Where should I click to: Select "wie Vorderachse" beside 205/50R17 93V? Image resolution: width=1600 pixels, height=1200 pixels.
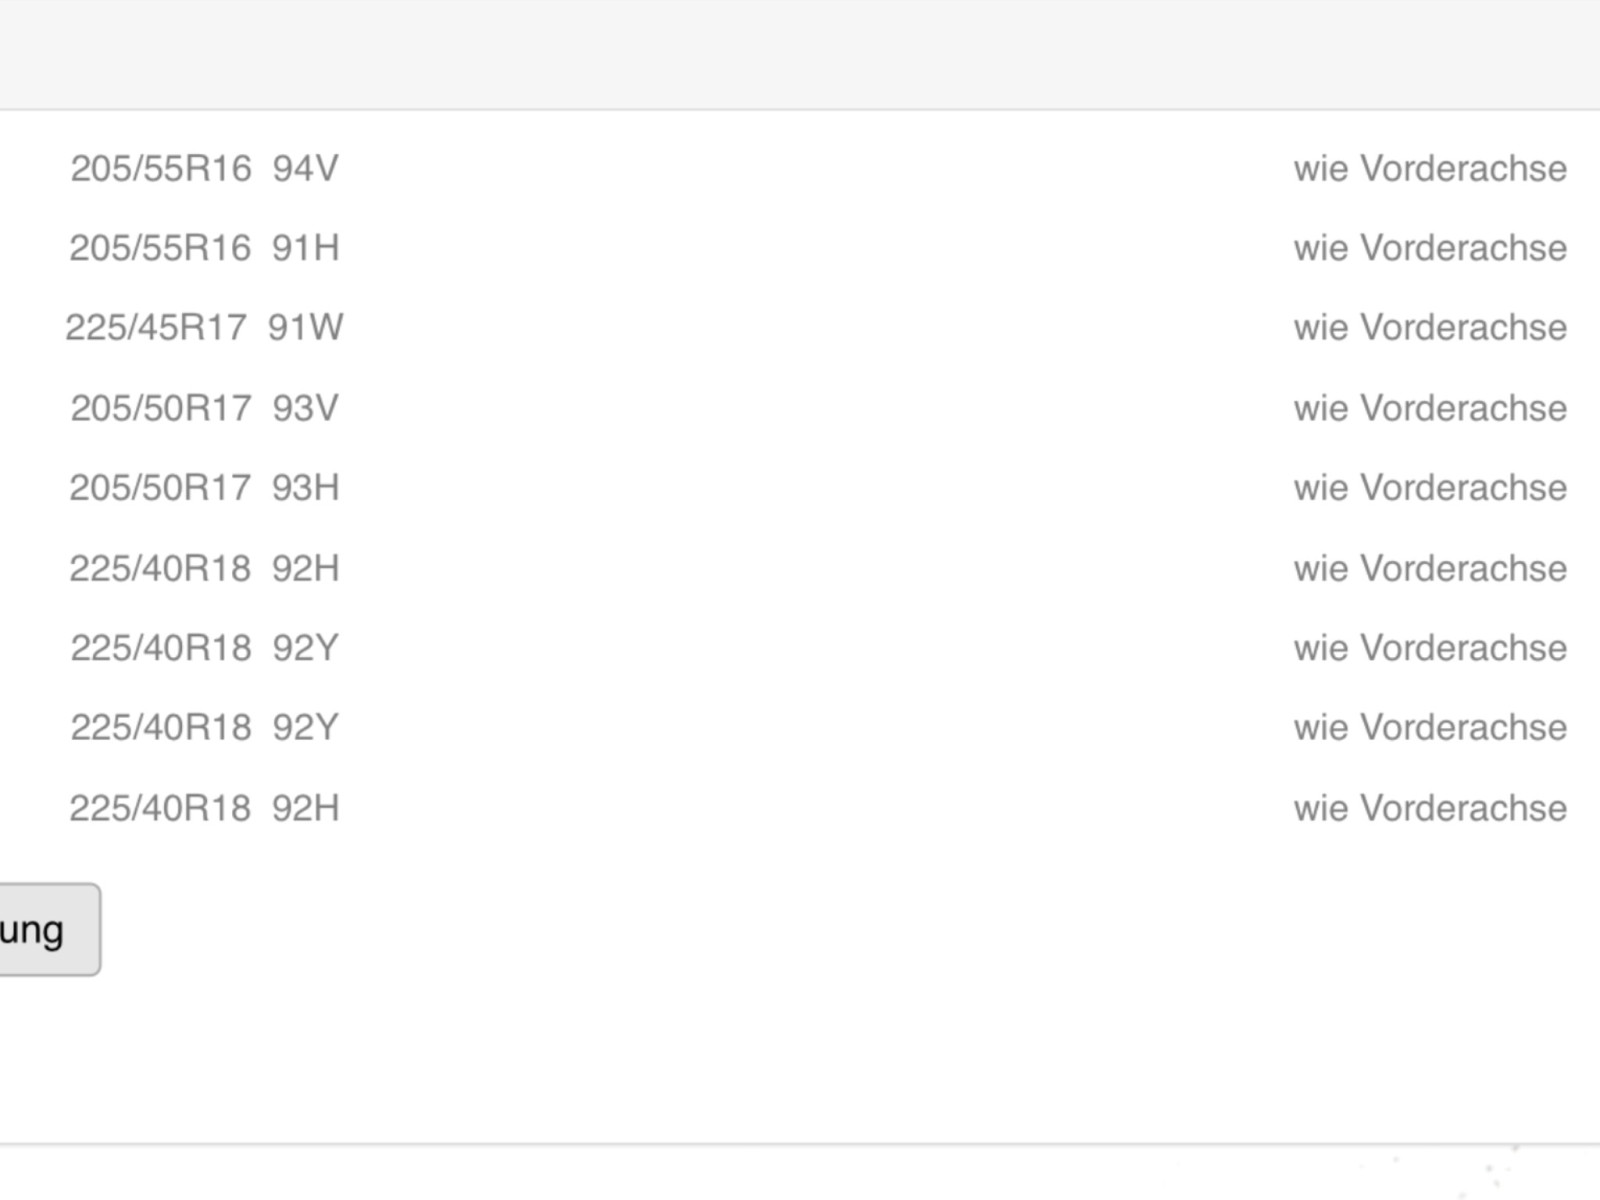click(x=1430, y=408)
